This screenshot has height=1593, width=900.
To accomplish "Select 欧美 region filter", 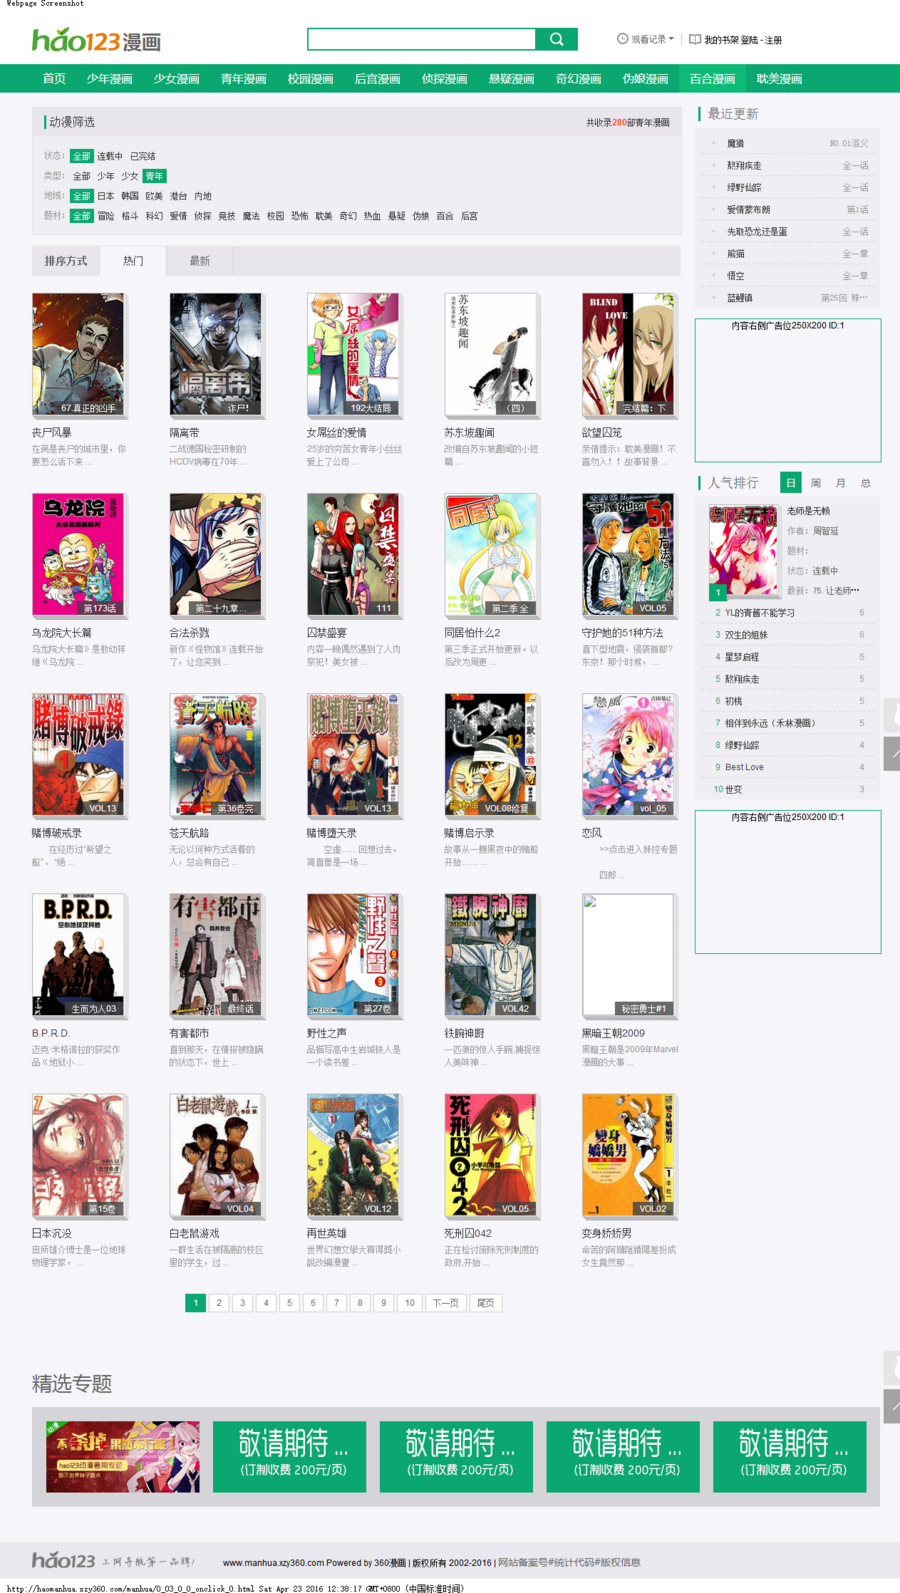I will tap(153, 196).
